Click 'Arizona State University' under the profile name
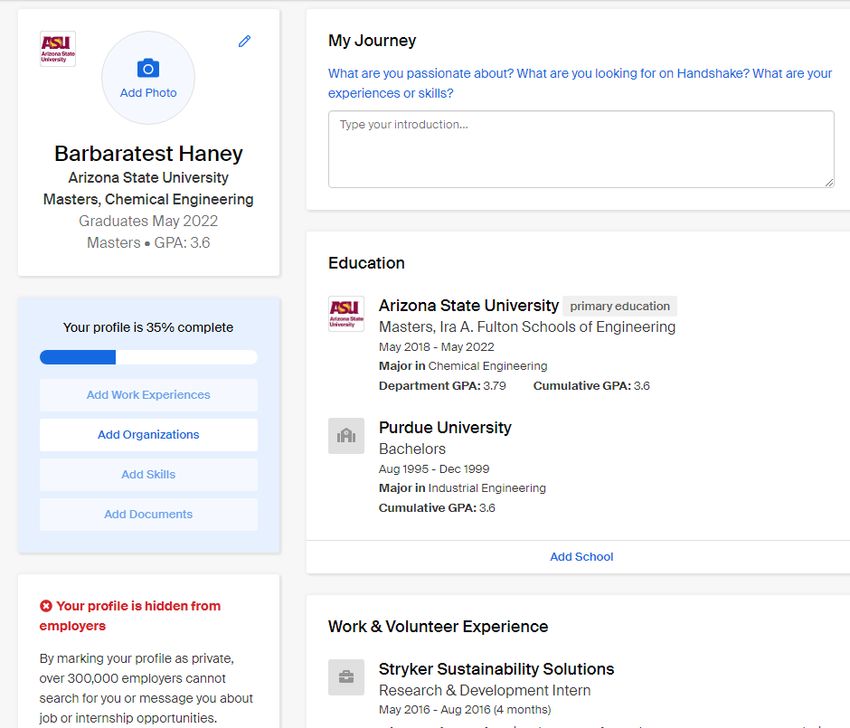 pos(148,178)
